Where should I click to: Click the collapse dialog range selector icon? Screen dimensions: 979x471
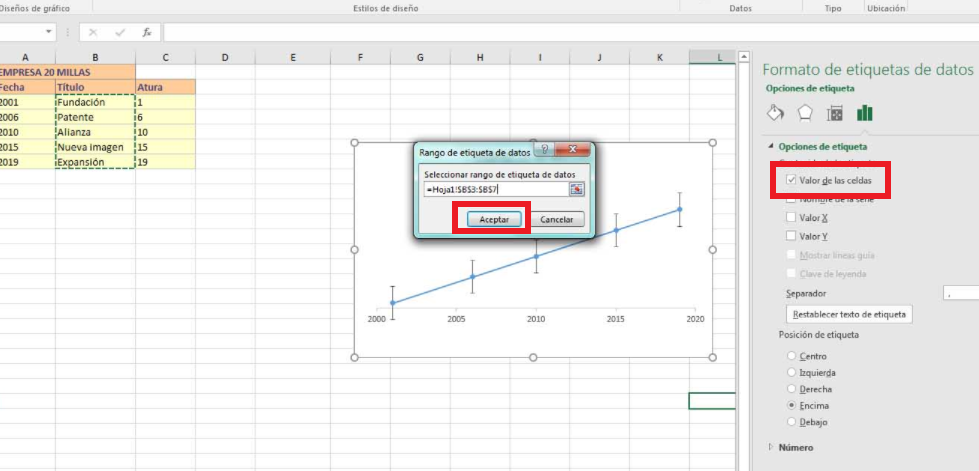tap(576, 189)
